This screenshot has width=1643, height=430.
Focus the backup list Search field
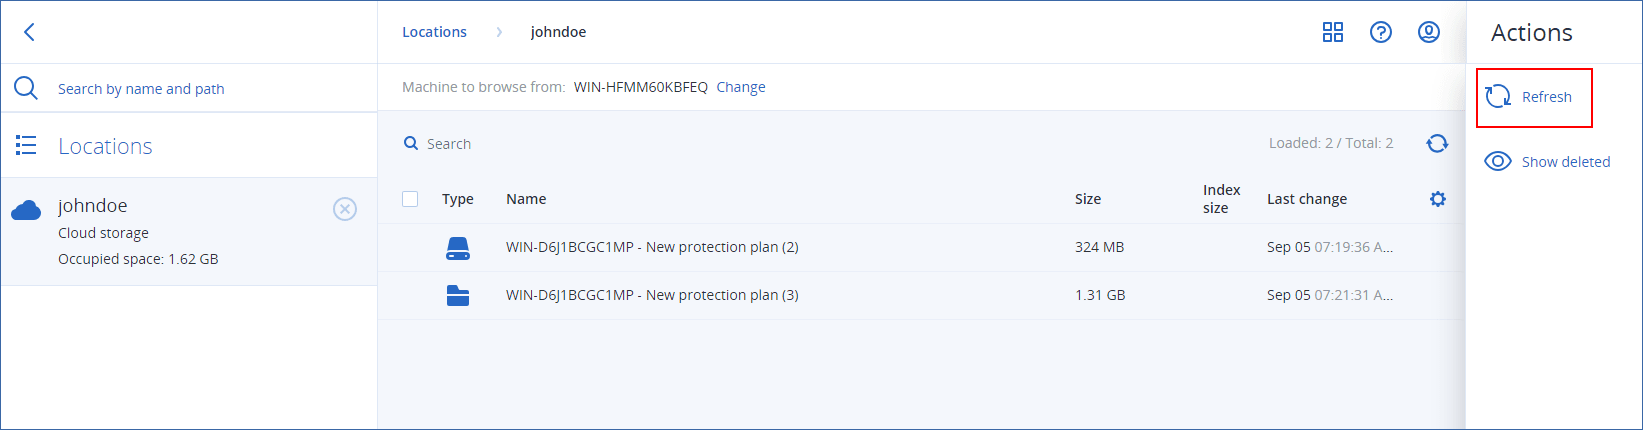tap(600, 144)
